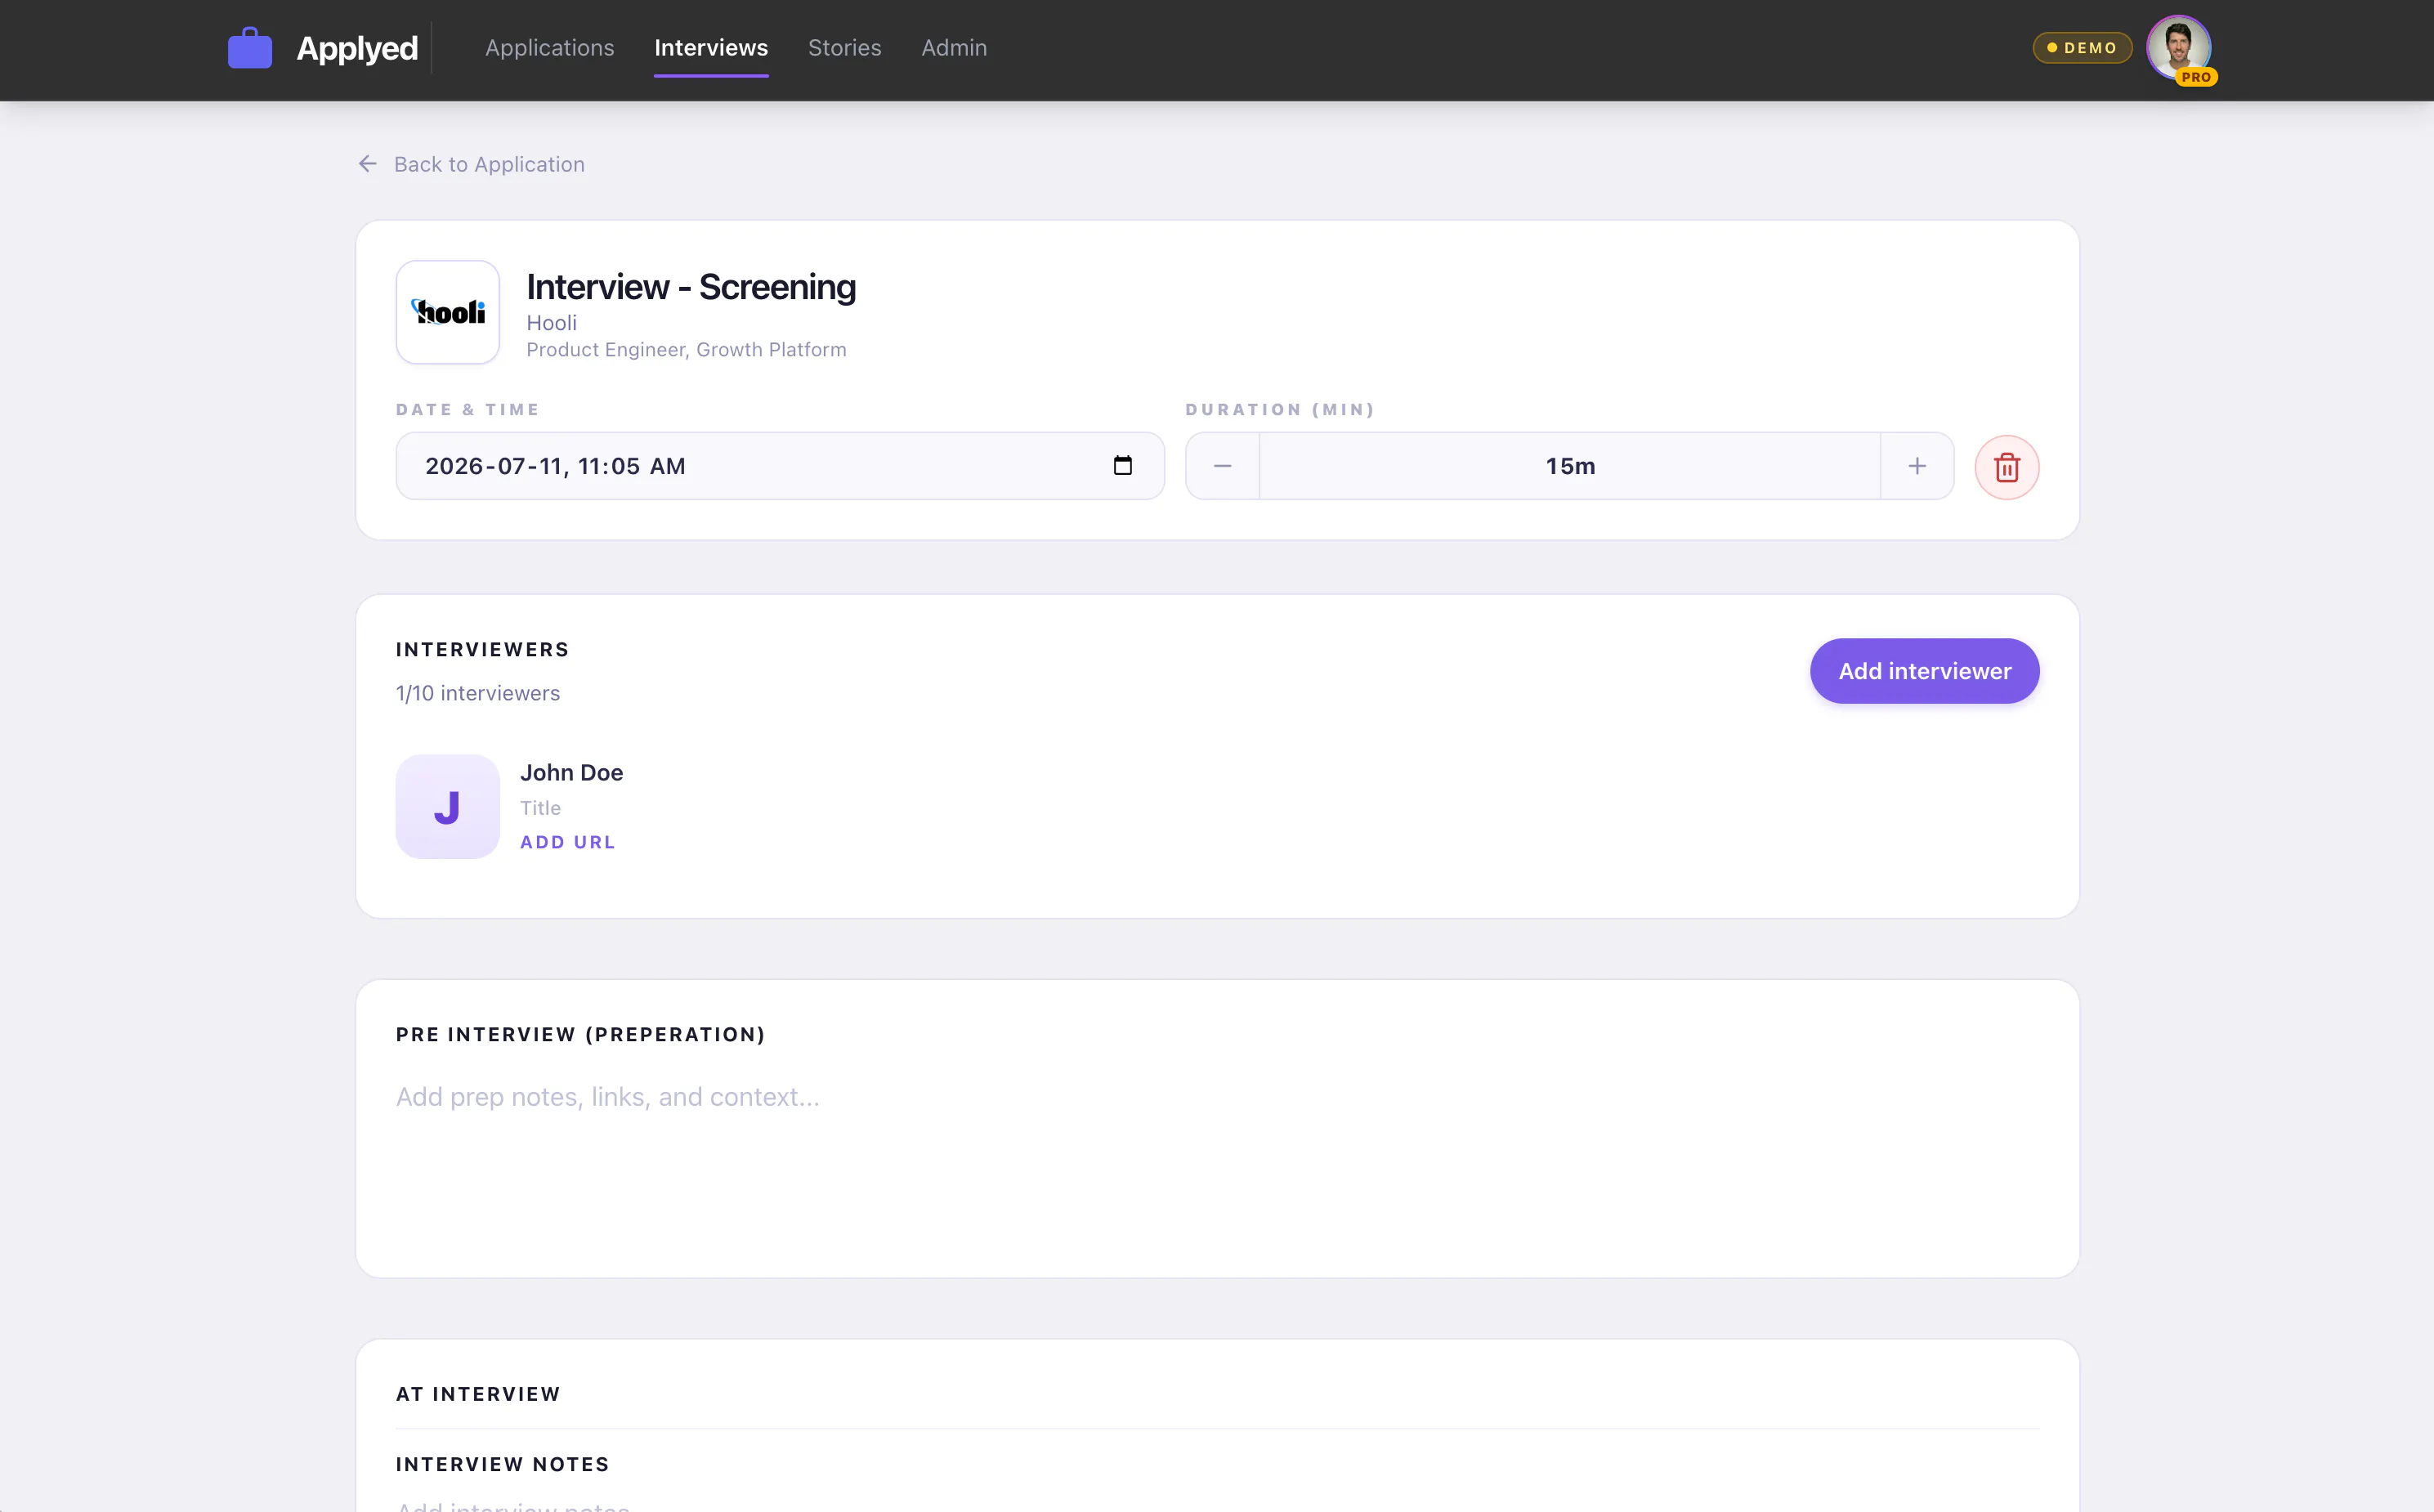Go to the Admin tab
The height and width of the screenshot is (1512, 2434).
(x=954, y=47)
